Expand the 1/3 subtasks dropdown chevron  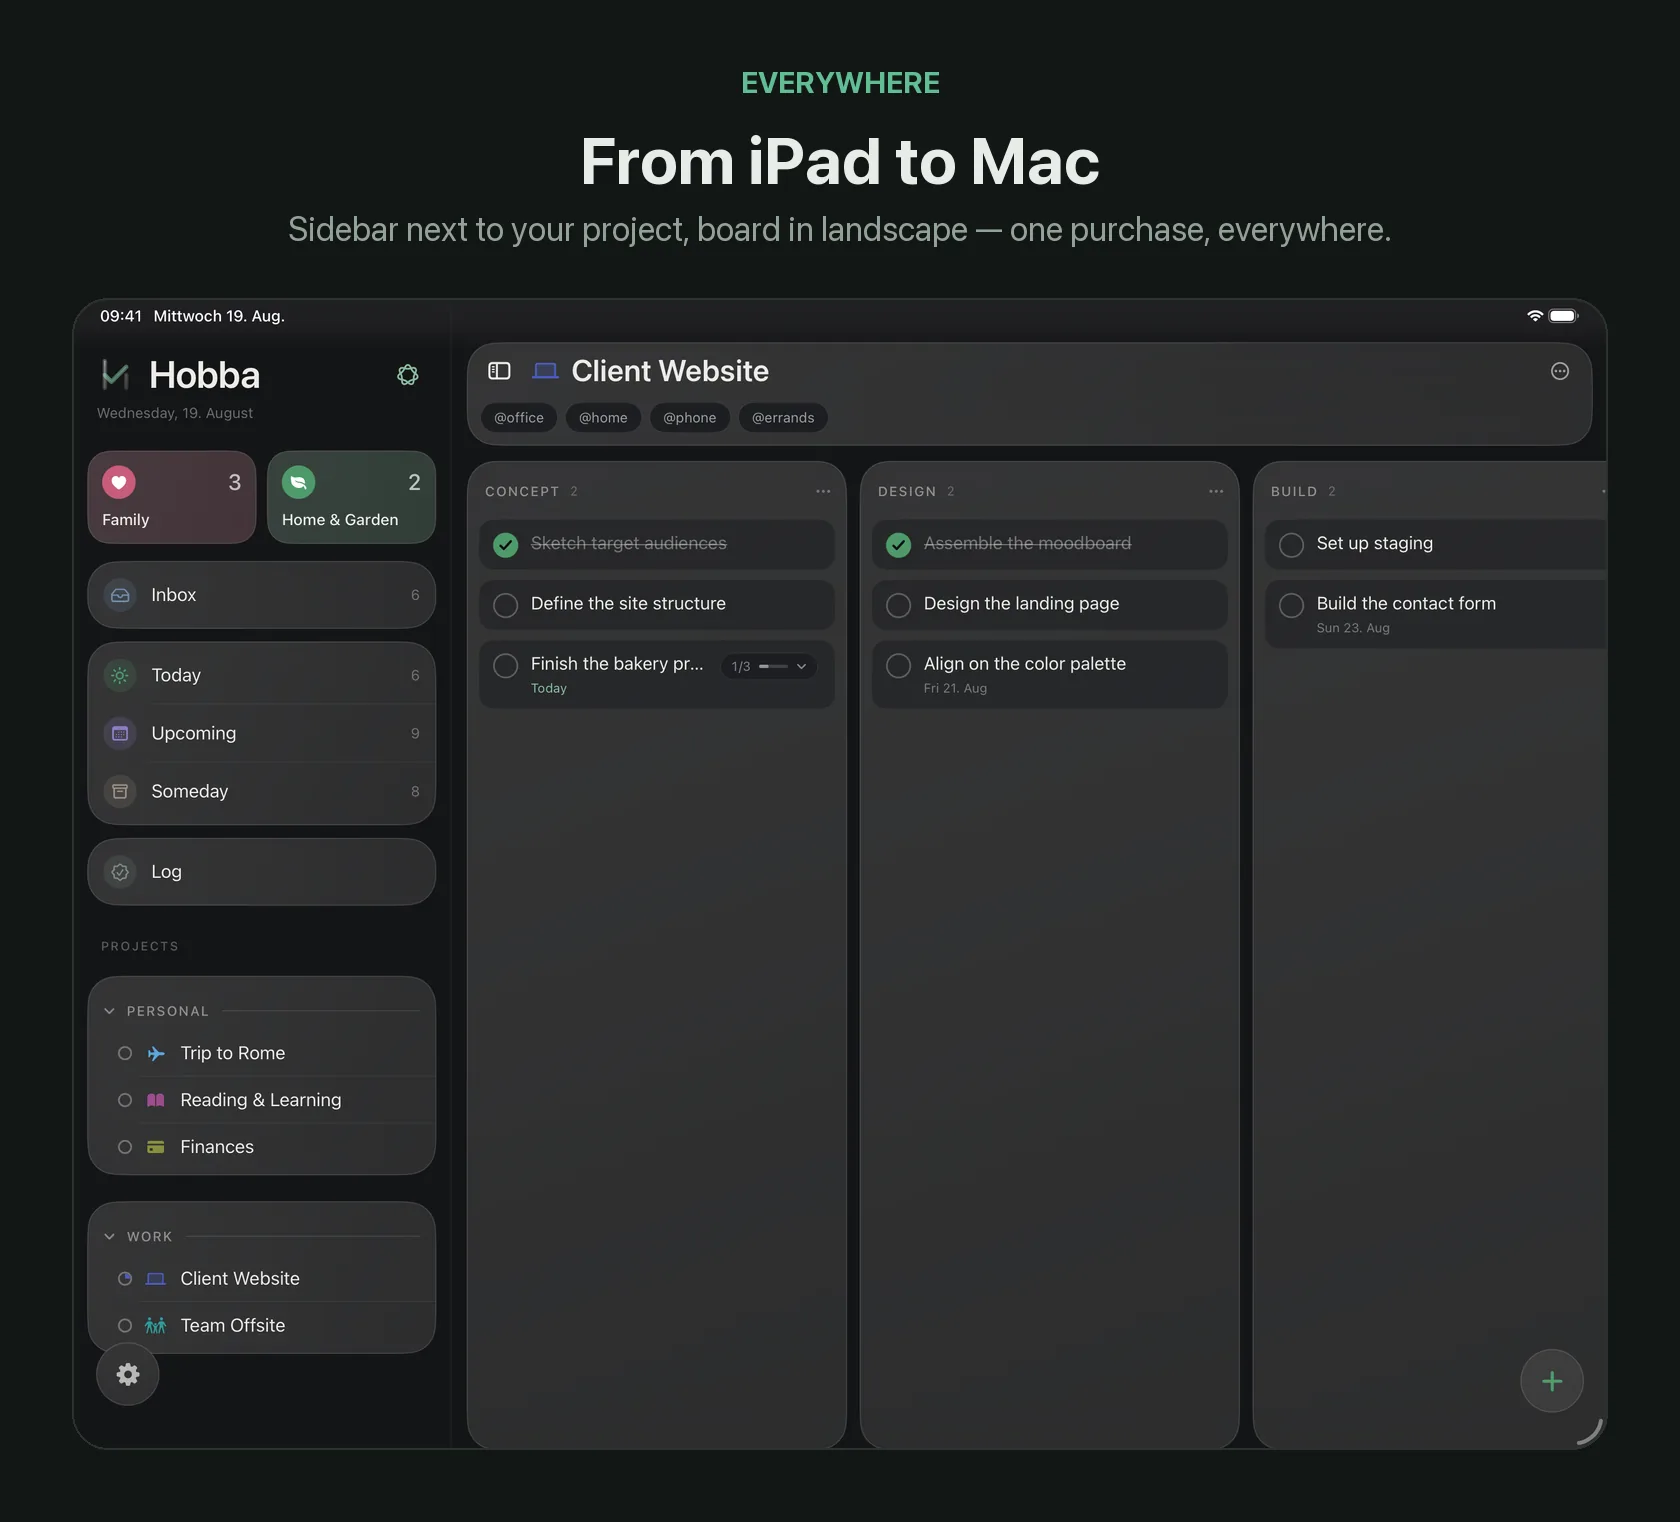tap(801, 666)
